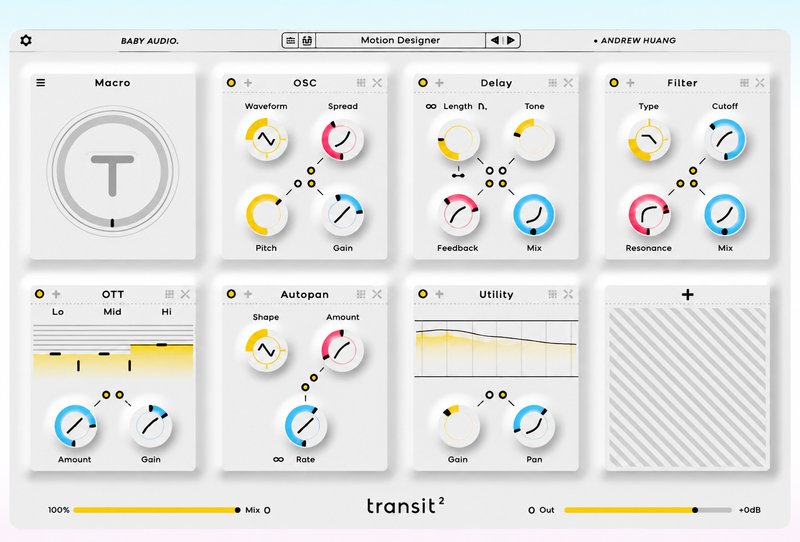Toggle Delay Length note-value icon

(482, 106)
